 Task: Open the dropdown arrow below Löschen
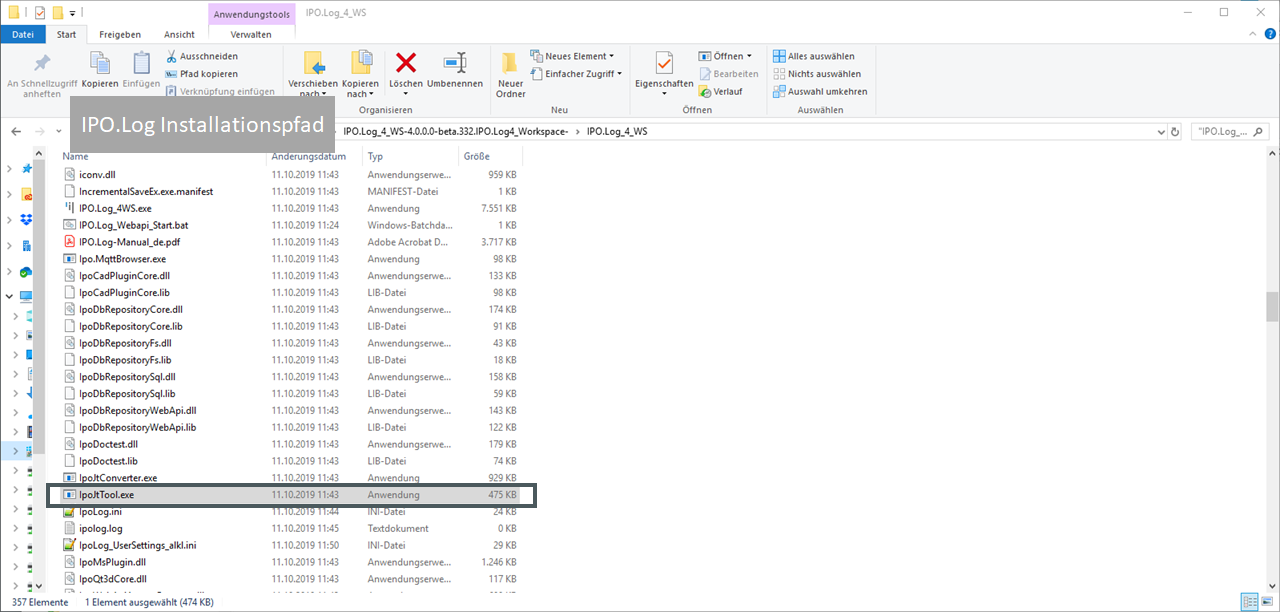tap(406, 95)
